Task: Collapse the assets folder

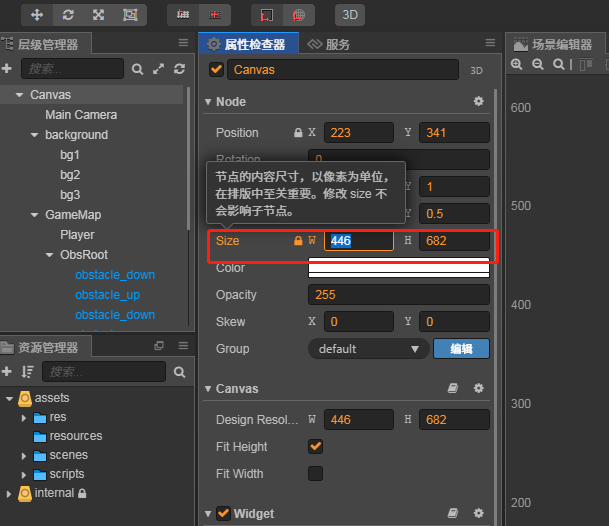Action: [9, 399]
